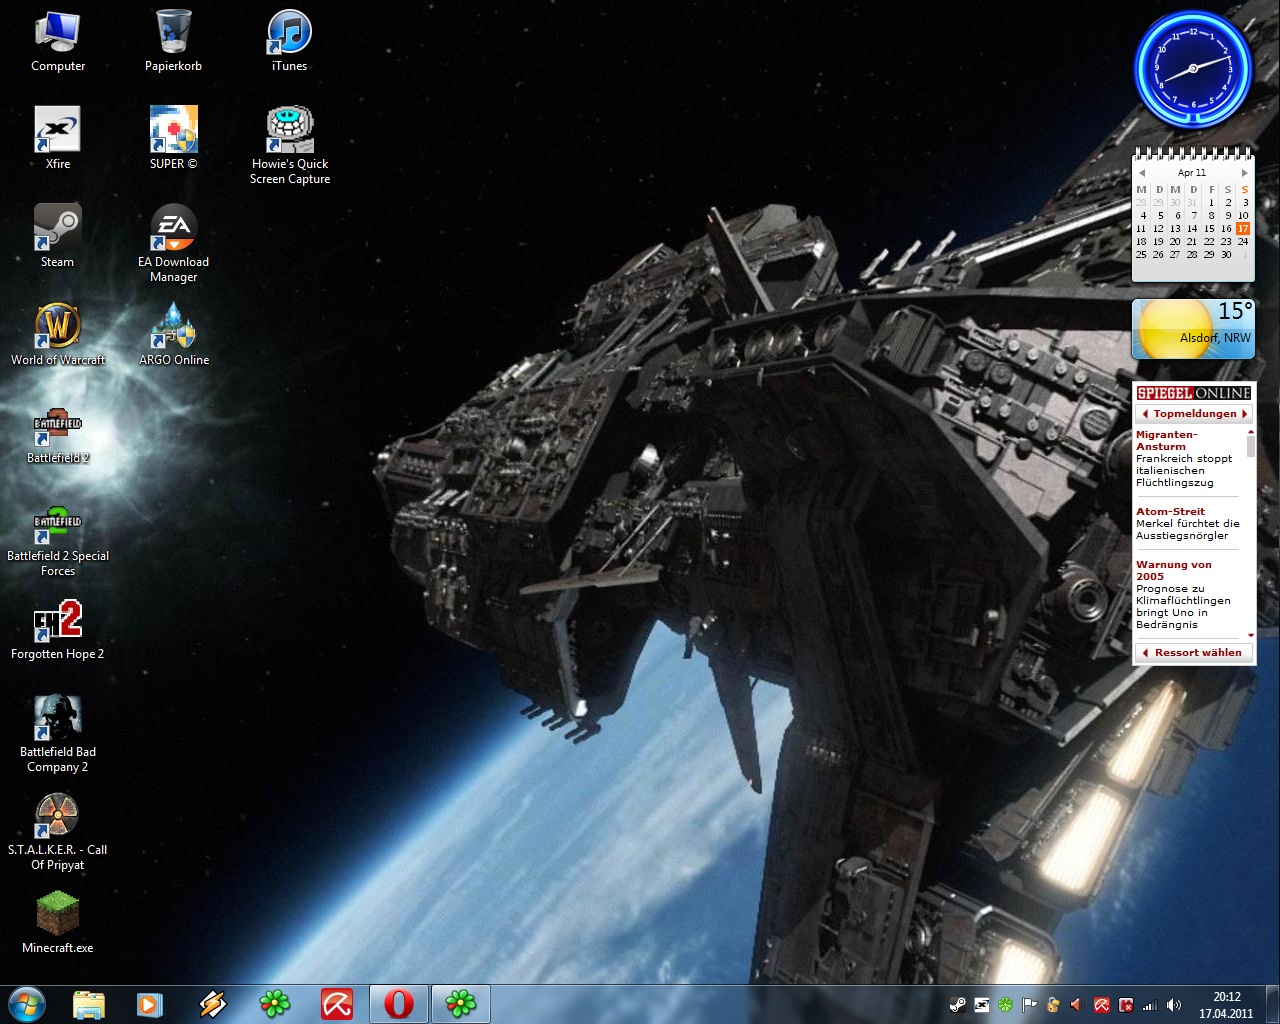Open the Computer desktop icon
Viewport: 1280px width, 1024px height.
click(x=57, y=40)
